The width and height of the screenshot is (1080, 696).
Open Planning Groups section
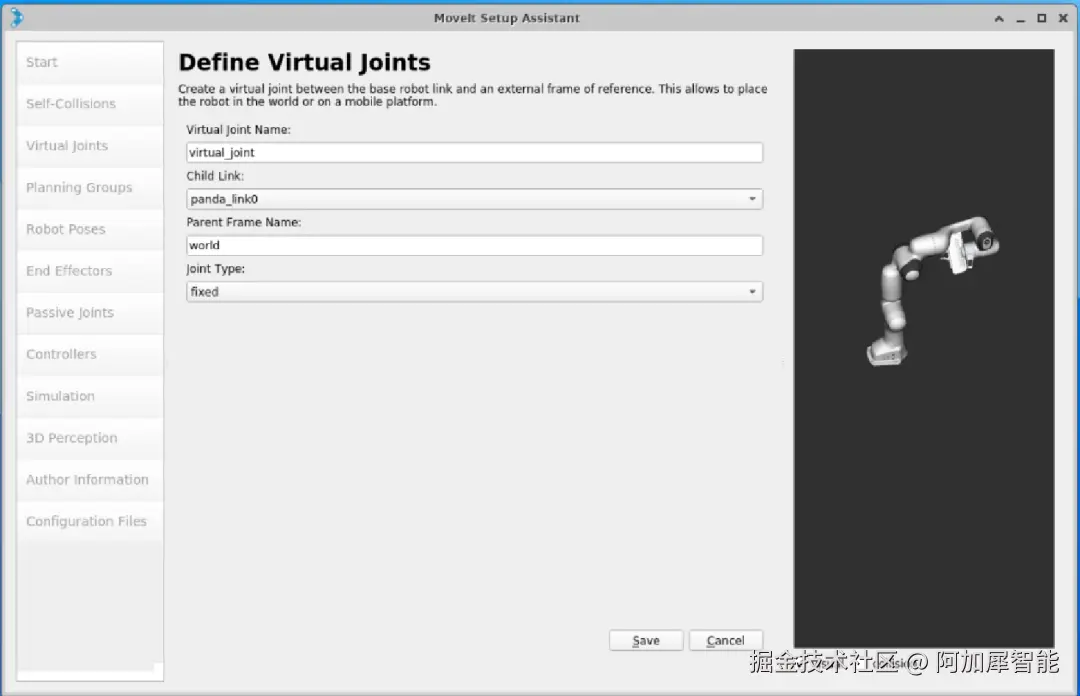tap(90, 187)
